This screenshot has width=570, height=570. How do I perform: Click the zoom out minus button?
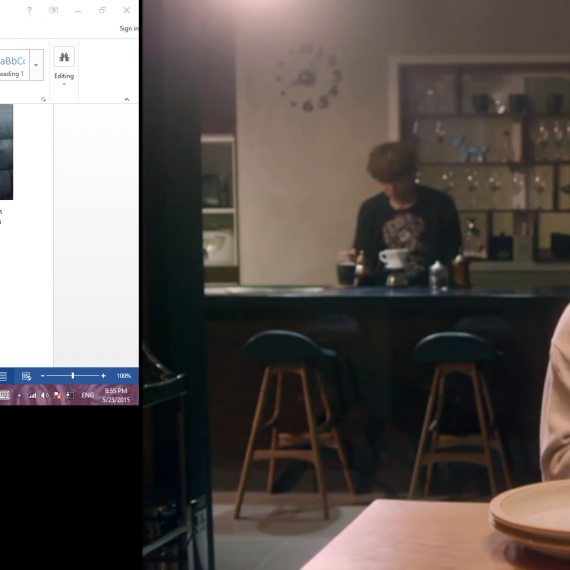[x=43, y=376]
